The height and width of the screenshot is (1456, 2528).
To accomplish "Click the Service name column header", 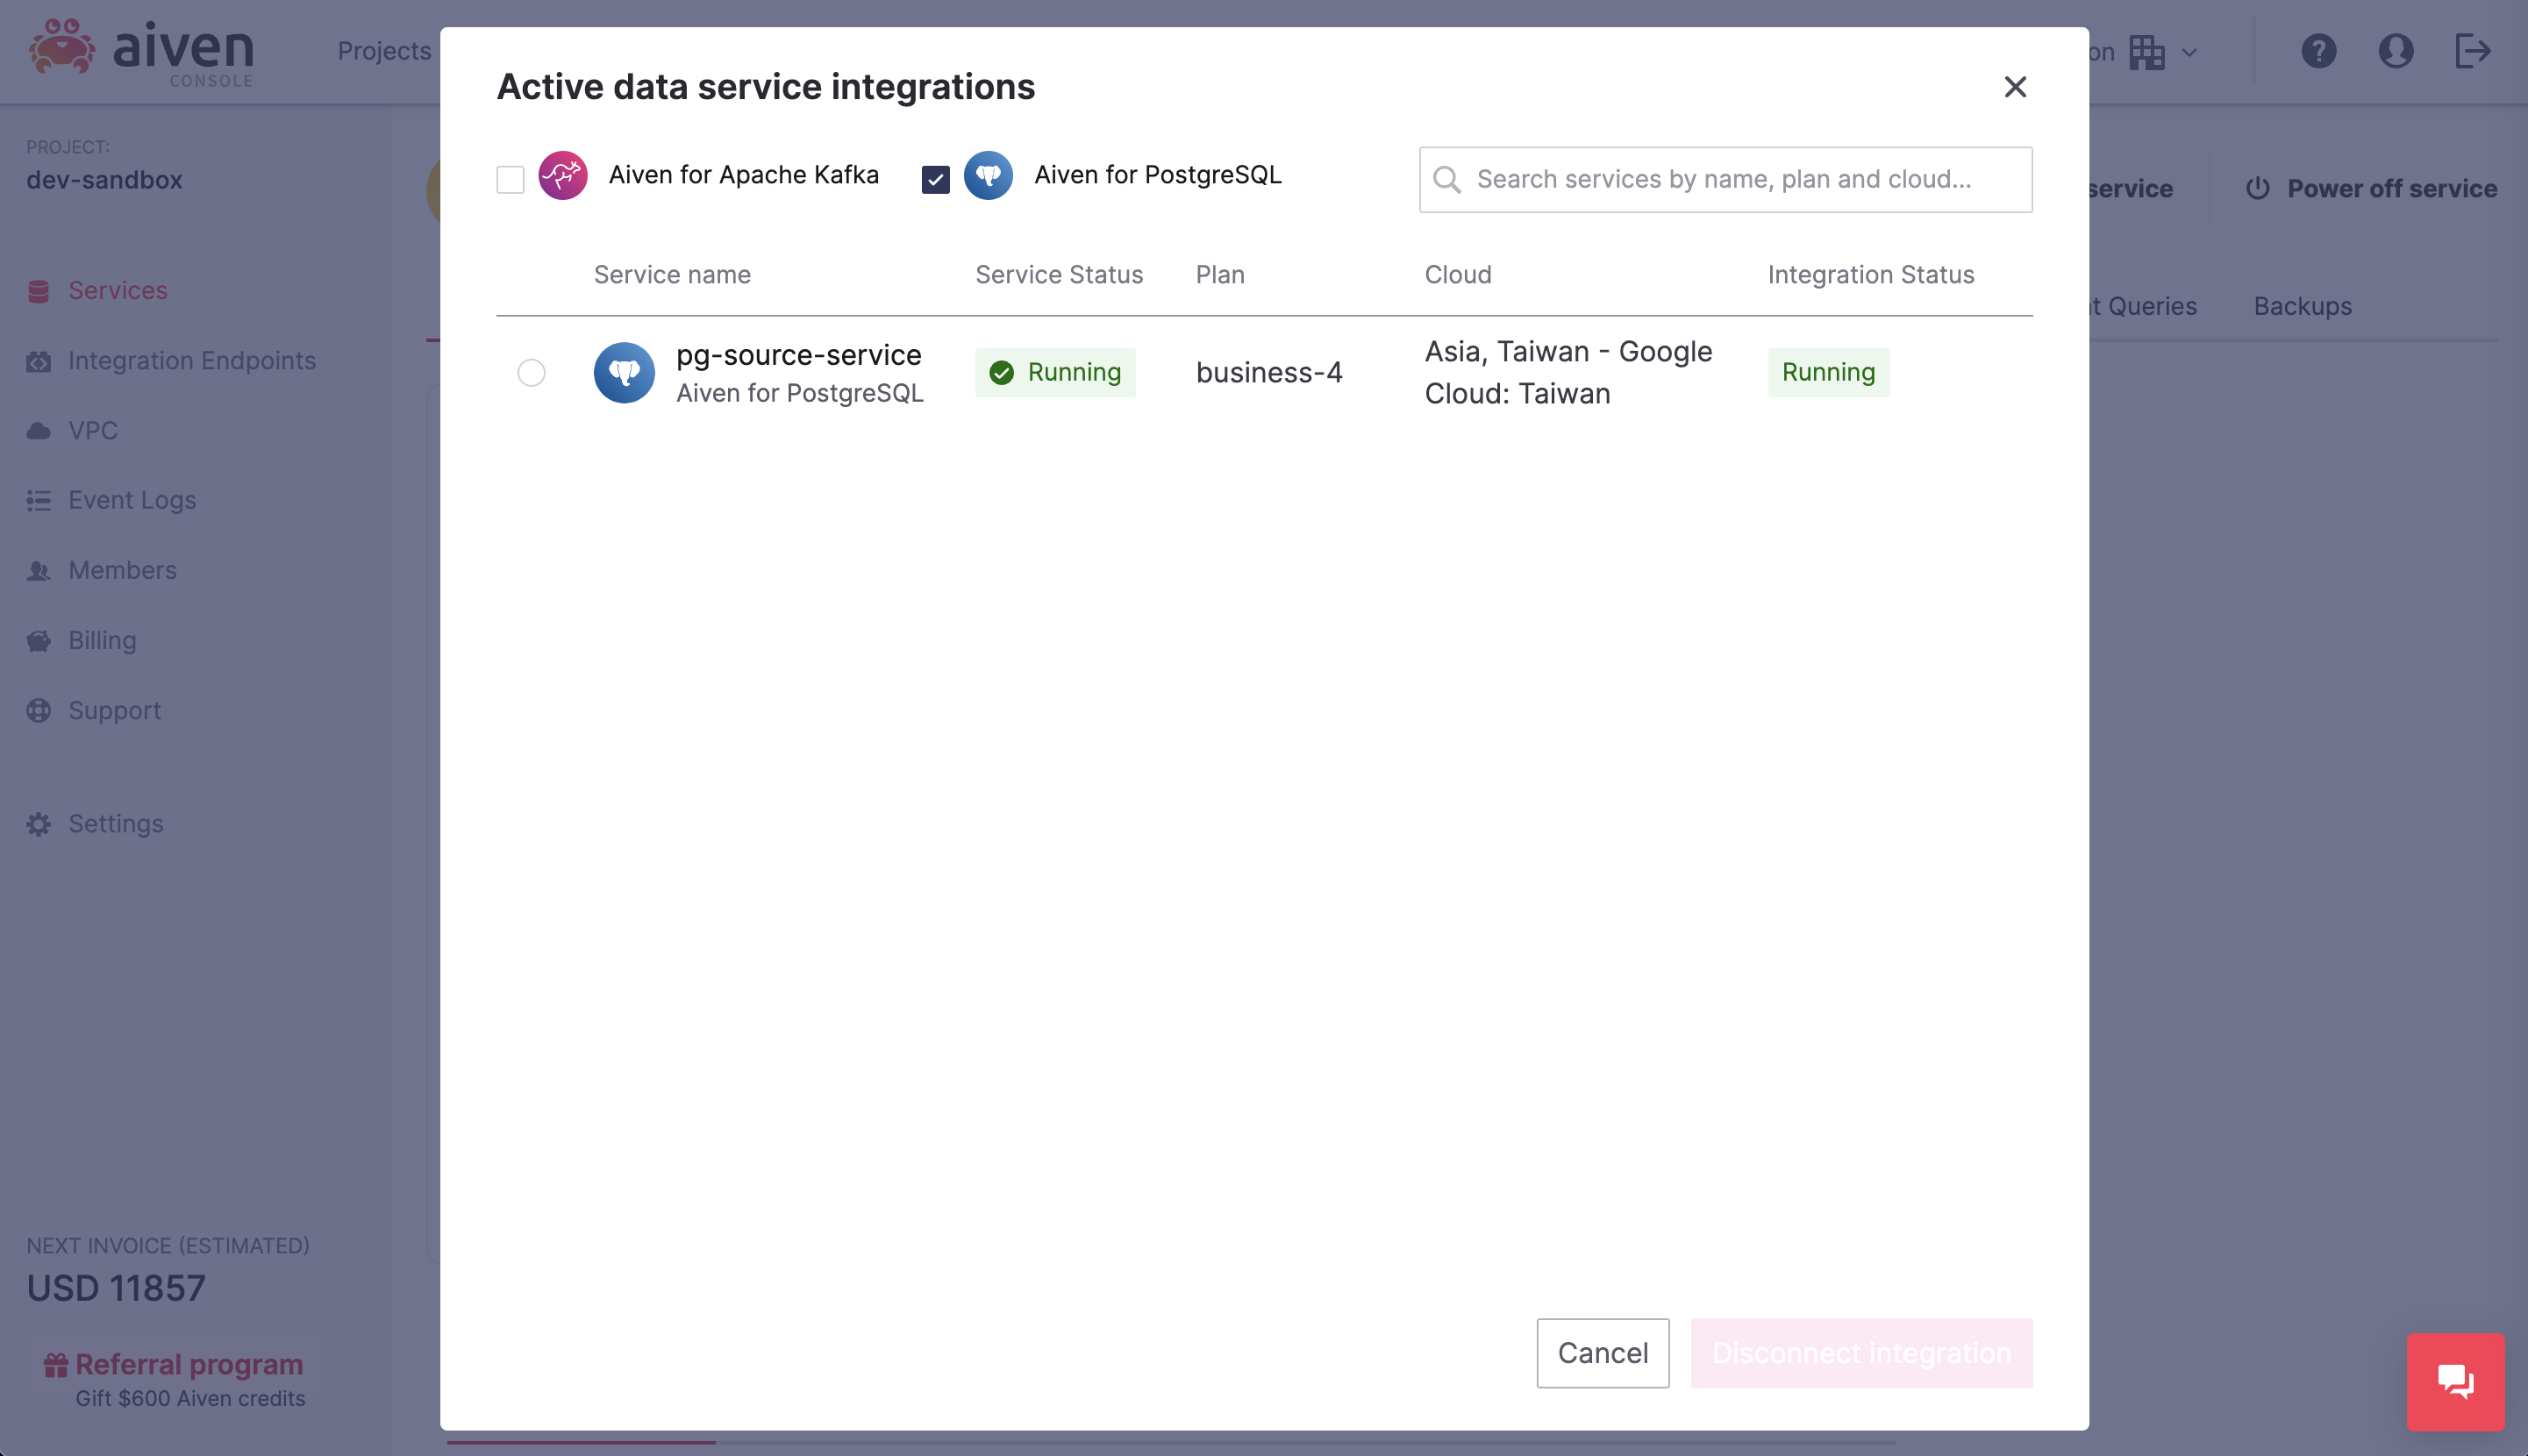I will (x=672, y=275).
